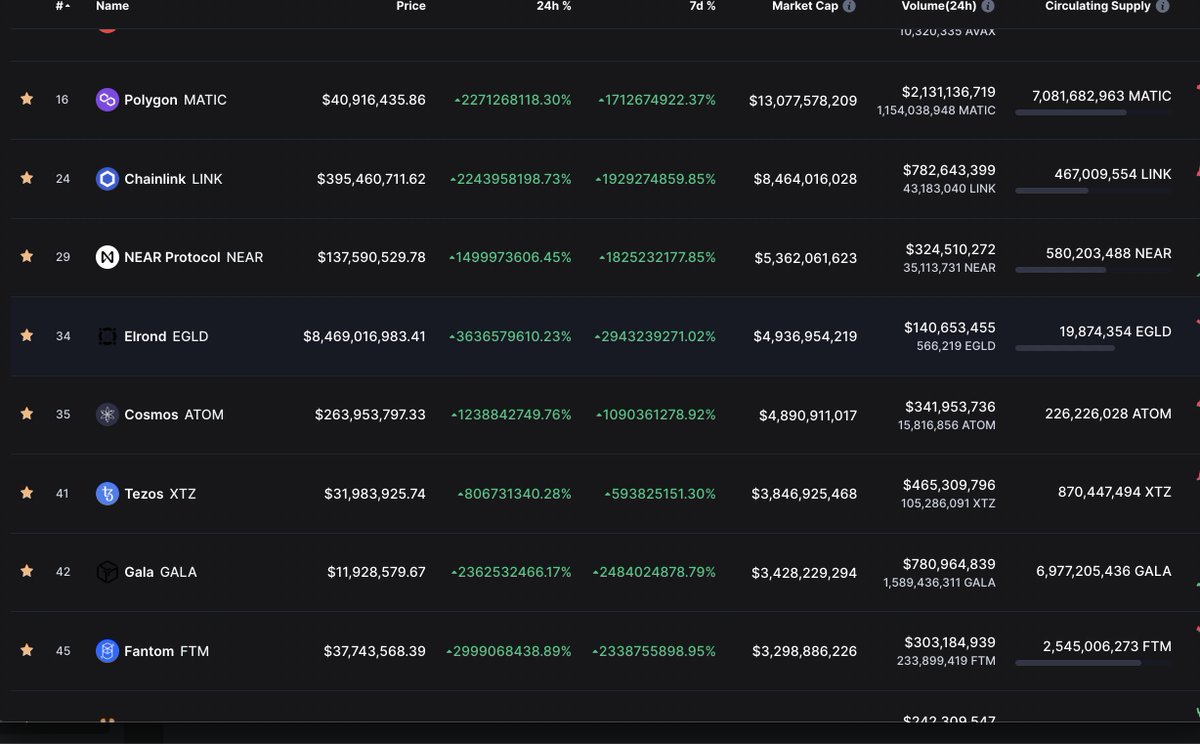Image resolution: width=1200 pixels, height=744 pixels.
Task: Click NEAR circulating supply progress bar
Action: click(1093, 270)
